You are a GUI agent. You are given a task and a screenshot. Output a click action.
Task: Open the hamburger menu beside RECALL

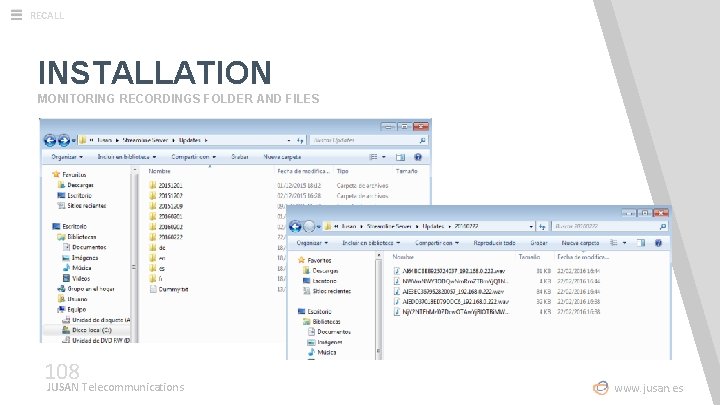point(16,15)
